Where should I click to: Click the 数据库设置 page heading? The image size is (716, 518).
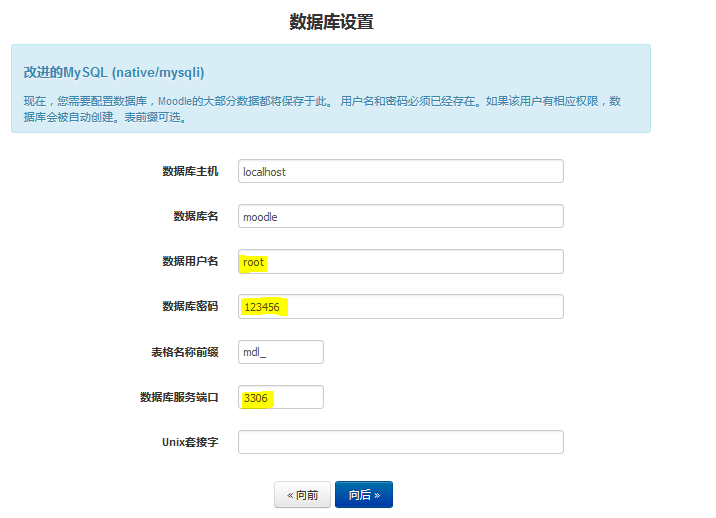331,21
